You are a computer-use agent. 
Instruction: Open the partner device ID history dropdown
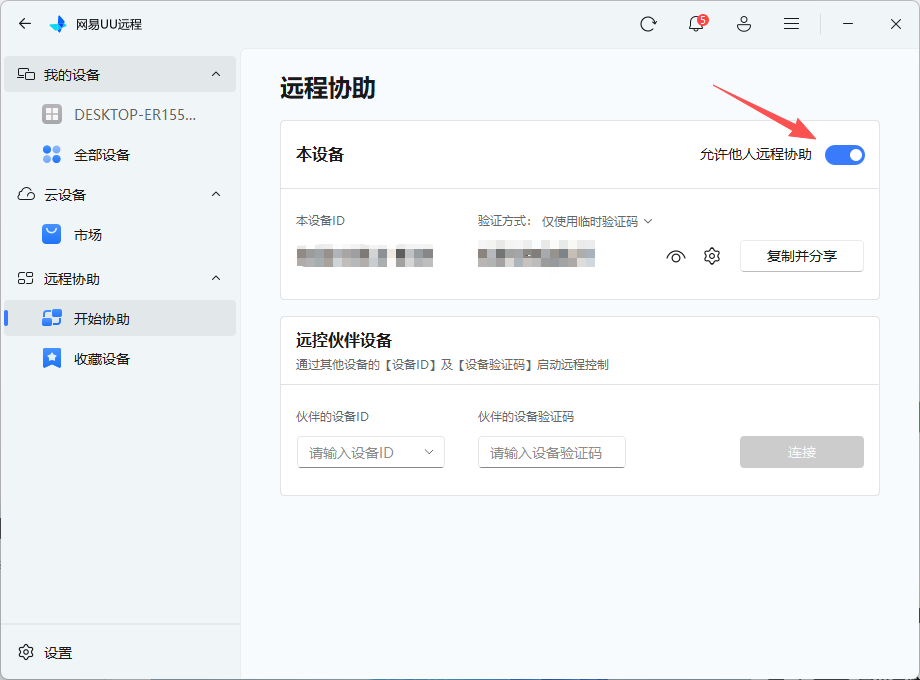click(x=431, y=452)
